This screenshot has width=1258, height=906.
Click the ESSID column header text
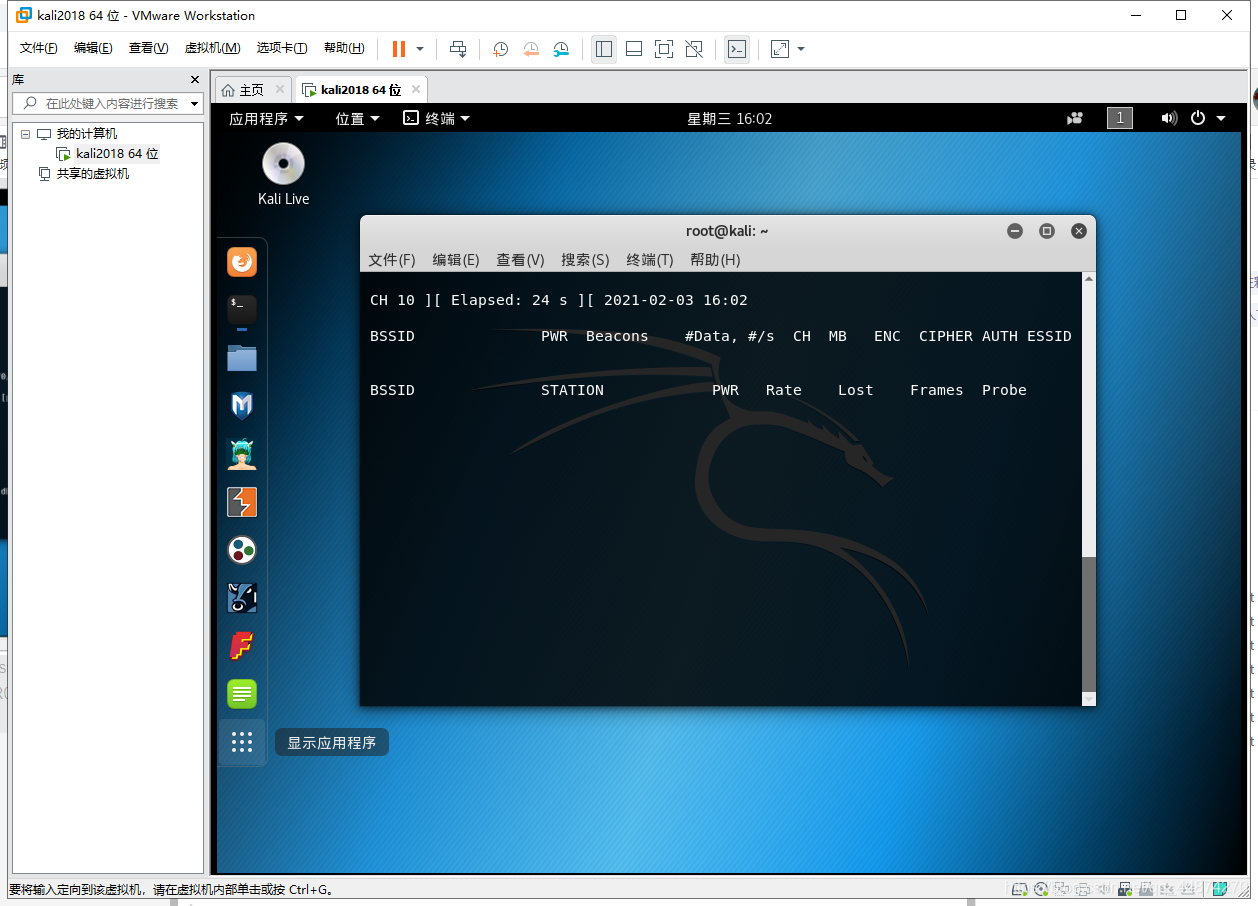[1049, 336]
